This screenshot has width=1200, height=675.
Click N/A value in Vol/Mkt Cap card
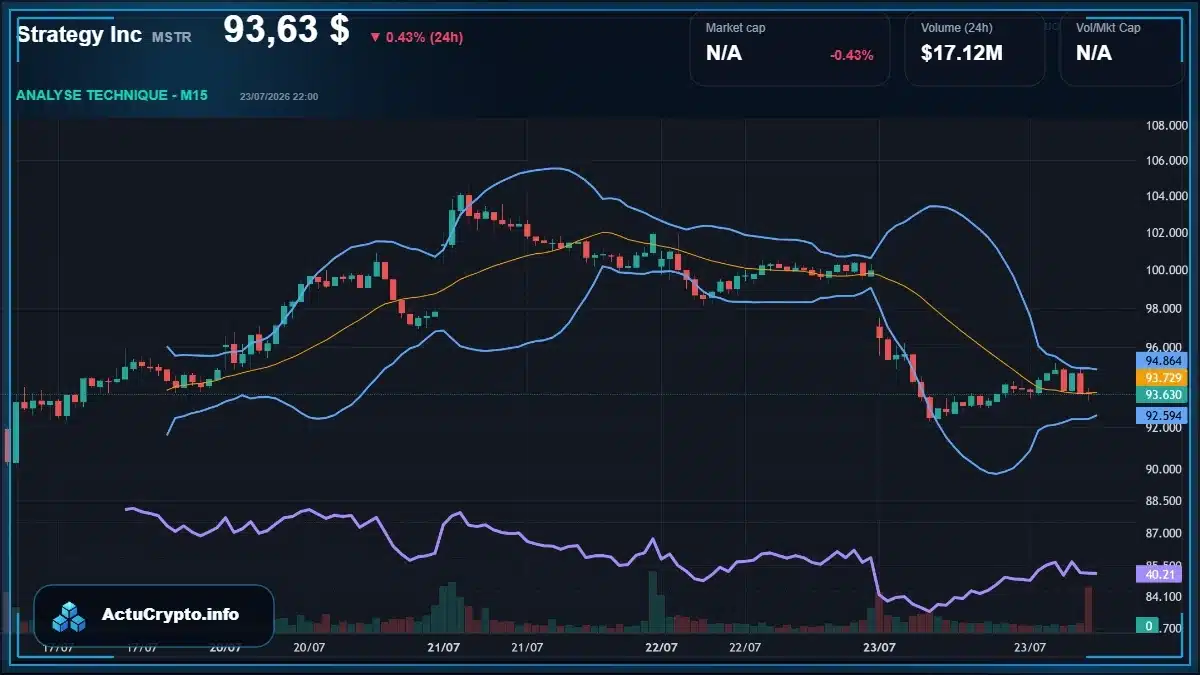[1094, 54]
